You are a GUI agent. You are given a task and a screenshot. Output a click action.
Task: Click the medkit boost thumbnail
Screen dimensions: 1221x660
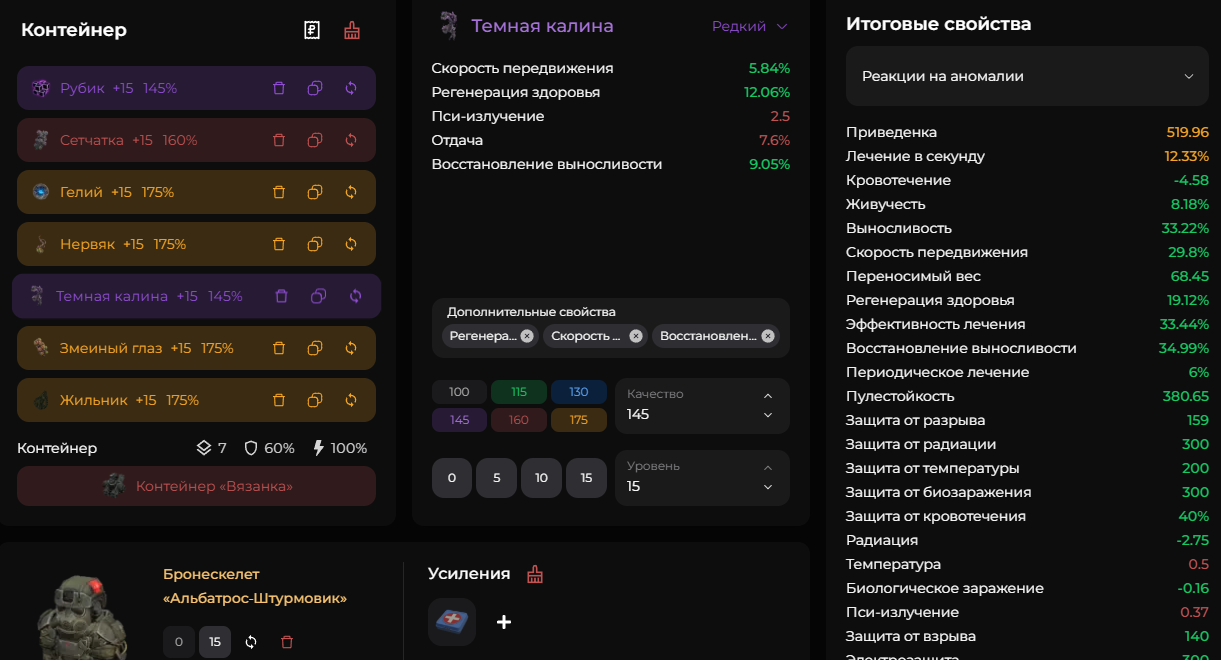click(452, 622)
